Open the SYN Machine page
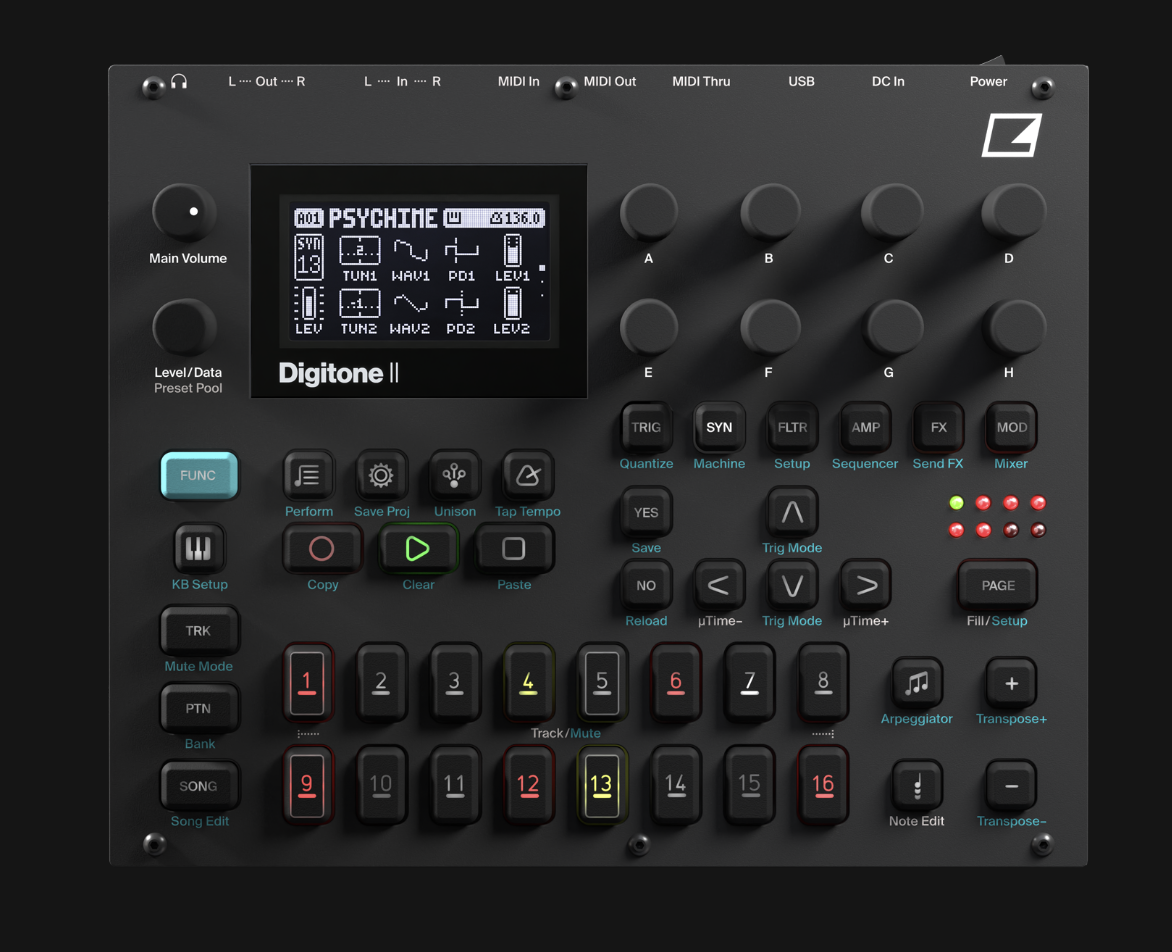Viewport: 1172px width, 952px height. click(x=719, y=427)
